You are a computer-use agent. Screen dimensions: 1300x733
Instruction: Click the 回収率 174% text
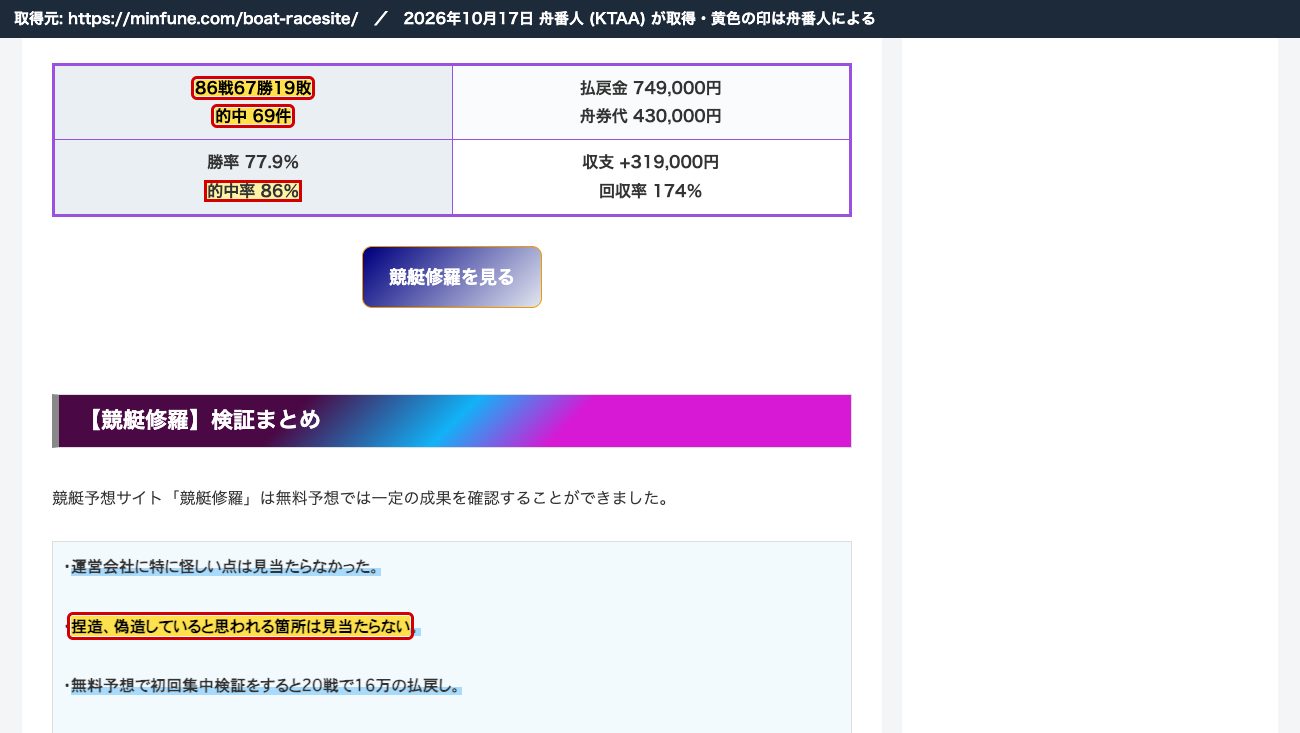651,190
